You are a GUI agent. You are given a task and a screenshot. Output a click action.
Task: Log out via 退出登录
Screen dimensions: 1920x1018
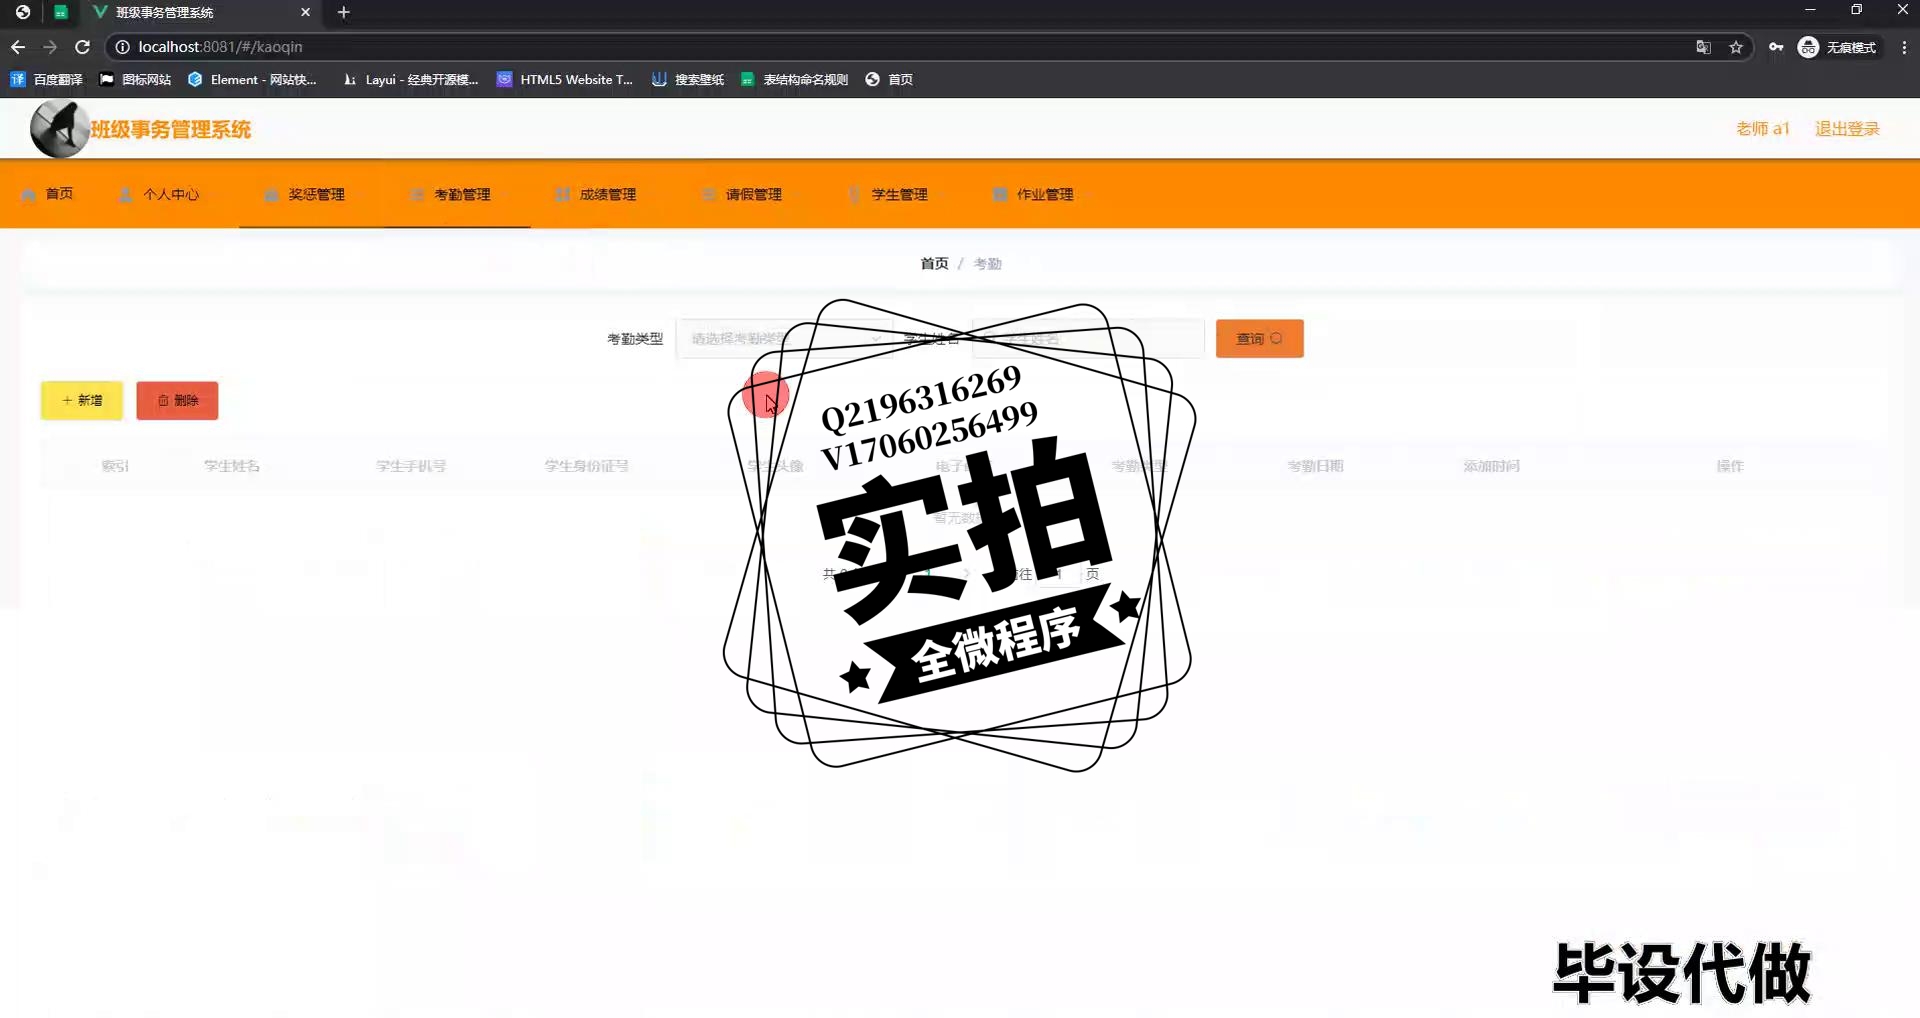pos(1847,129)
